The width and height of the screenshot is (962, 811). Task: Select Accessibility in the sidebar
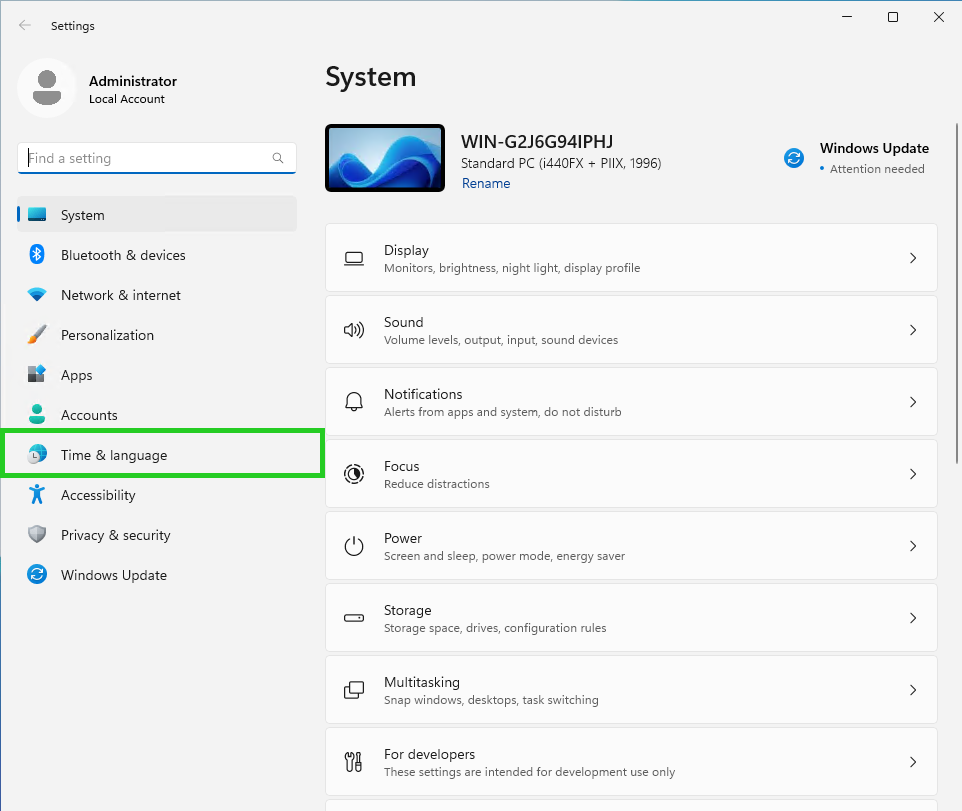click(98, 495)
